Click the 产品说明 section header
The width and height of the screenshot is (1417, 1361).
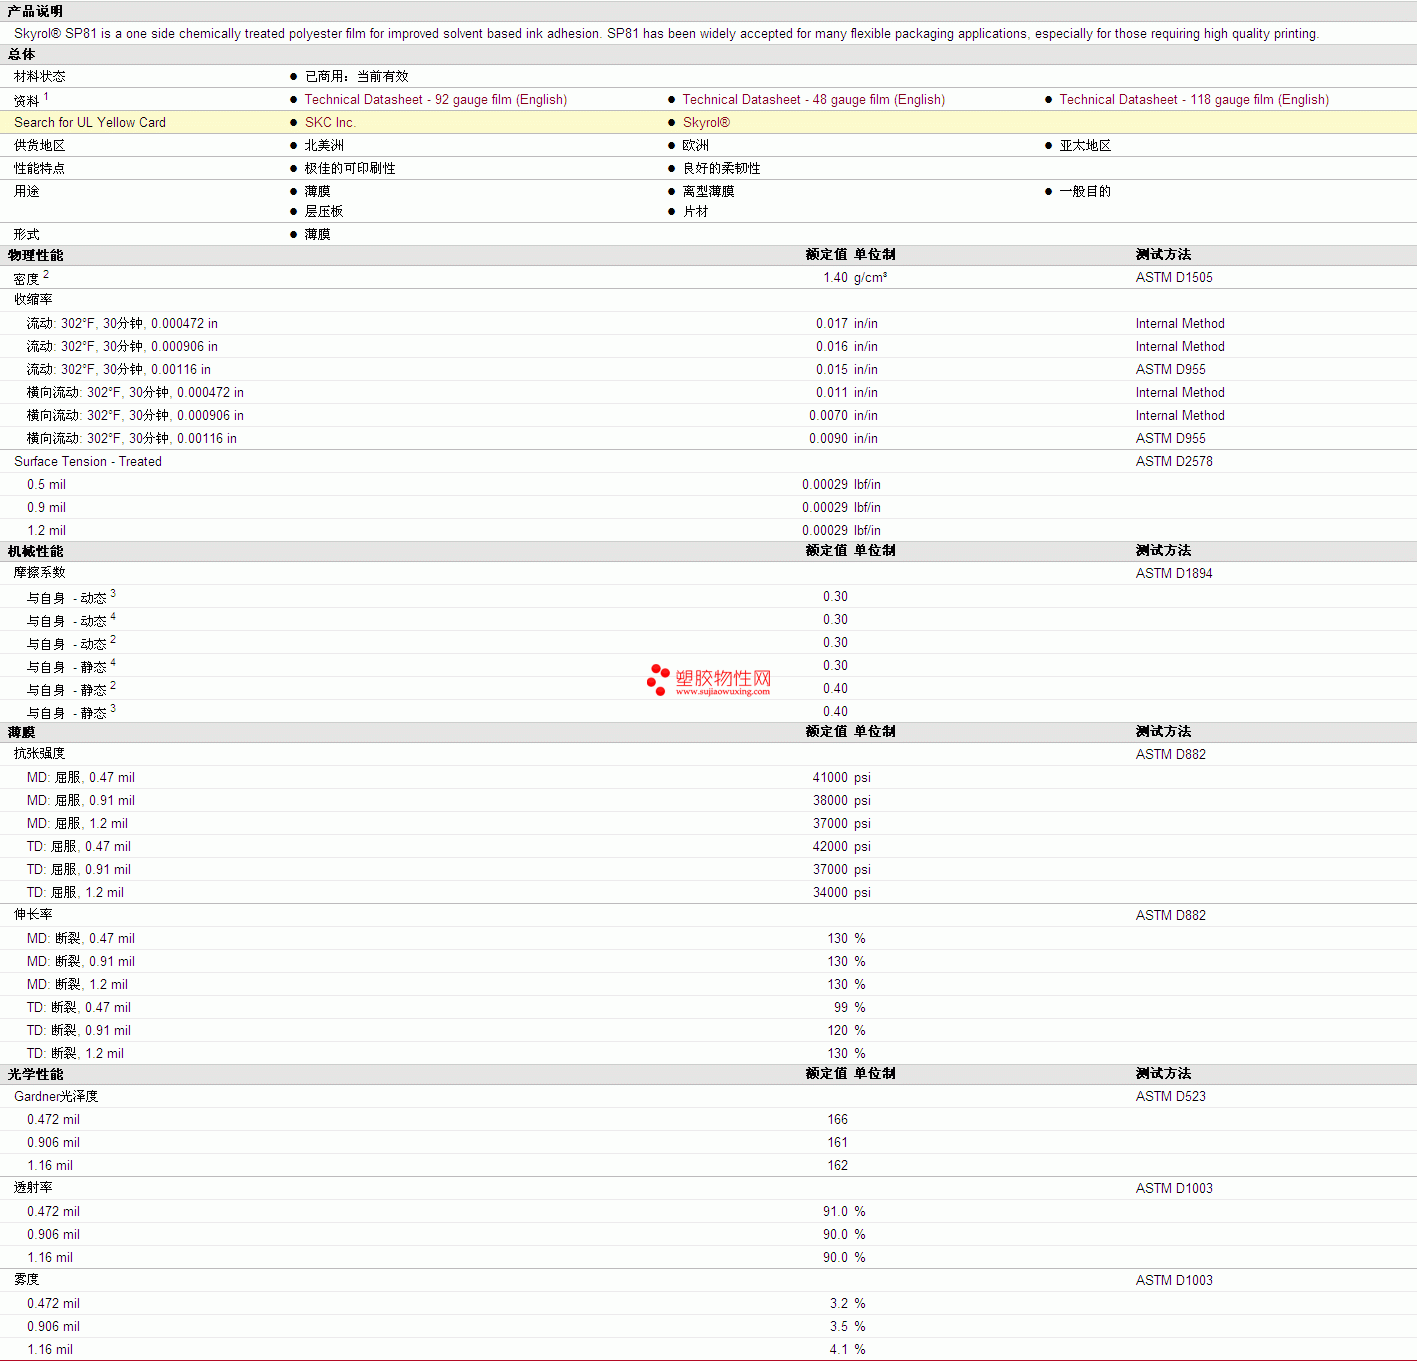pyautogui.click(x=35, y=11)
